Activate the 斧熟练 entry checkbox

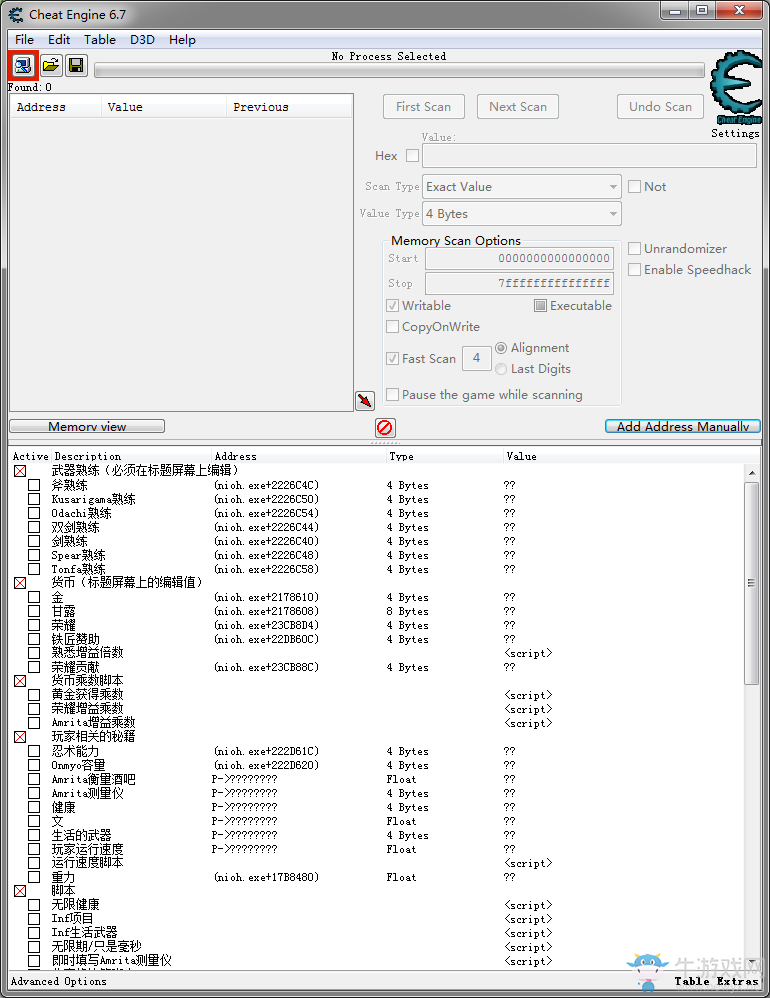coord(34,485)
